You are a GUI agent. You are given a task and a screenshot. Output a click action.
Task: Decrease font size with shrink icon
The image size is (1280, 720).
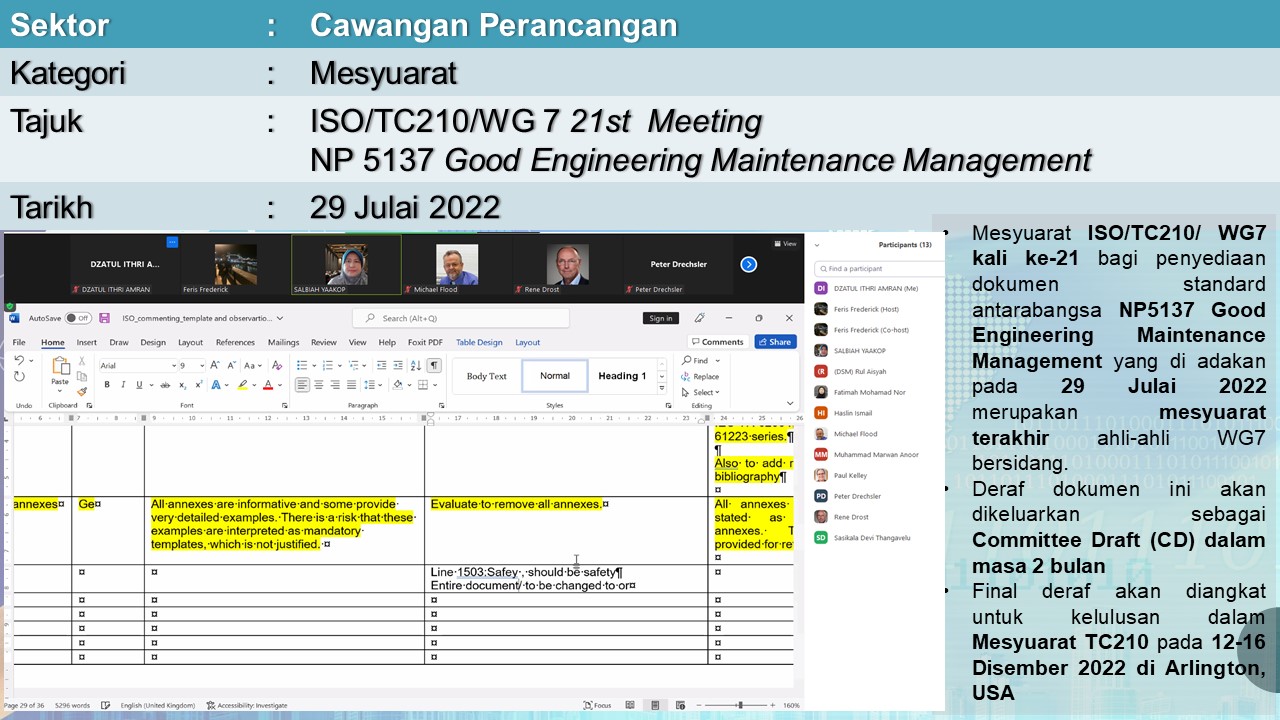coord(231,365)
